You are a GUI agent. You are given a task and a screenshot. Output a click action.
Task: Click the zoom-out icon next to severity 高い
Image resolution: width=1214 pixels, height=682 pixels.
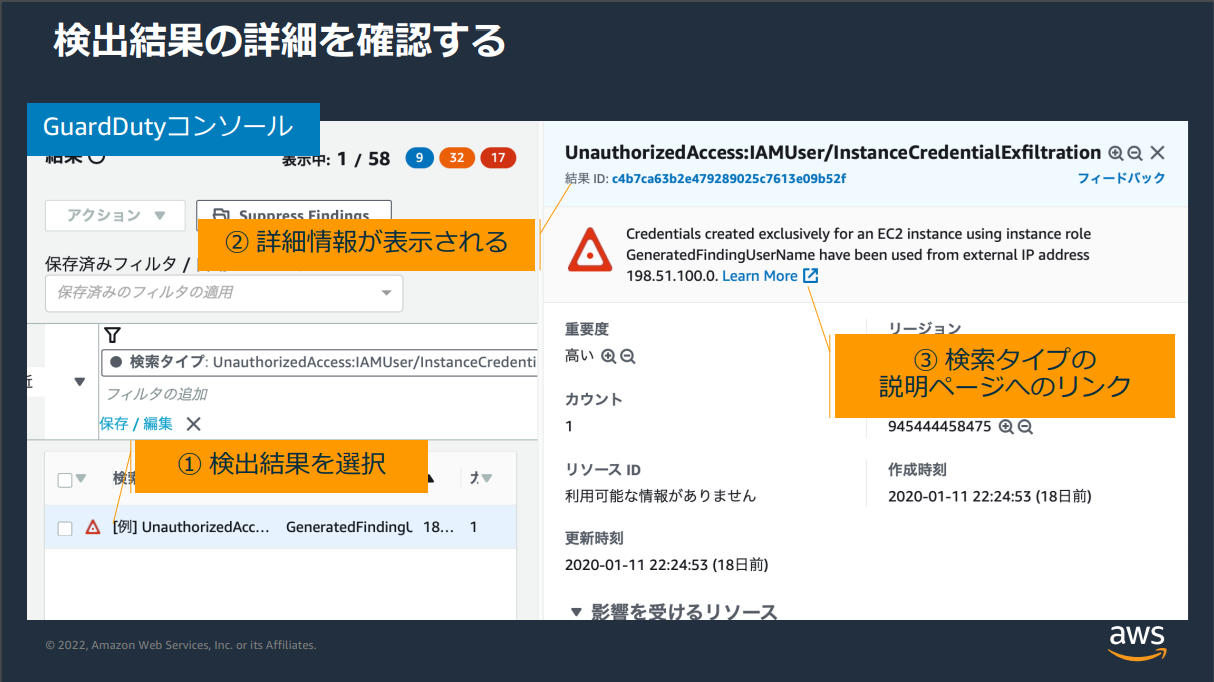[627, 356]
